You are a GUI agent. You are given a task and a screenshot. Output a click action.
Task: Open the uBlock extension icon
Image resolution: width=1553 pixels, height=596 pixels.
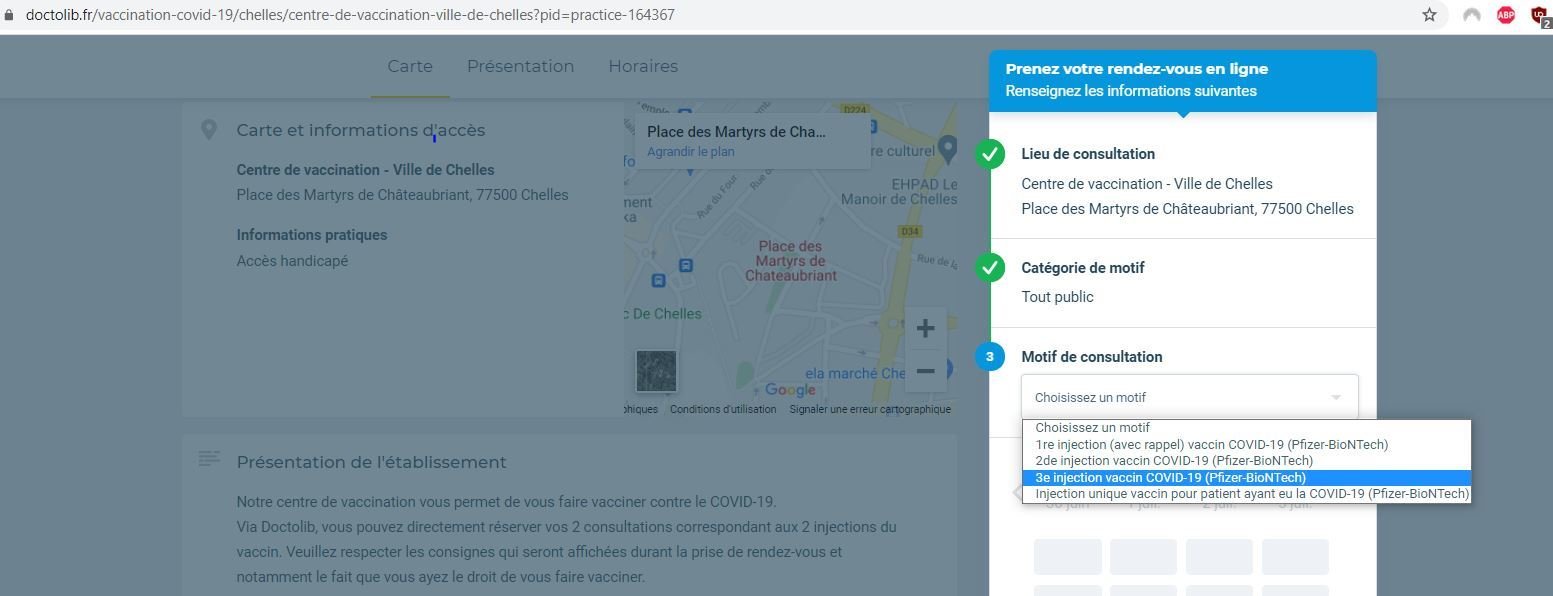click(x=1540, y=15)
